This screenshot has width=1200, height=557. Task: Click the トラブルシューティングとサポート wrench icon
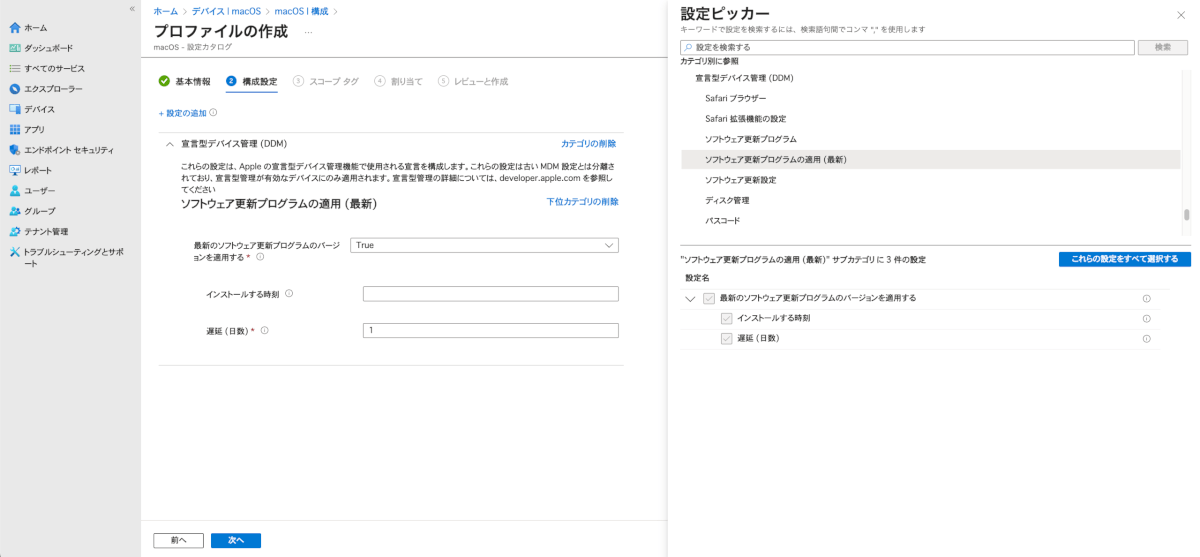click(x=15, y=252)
